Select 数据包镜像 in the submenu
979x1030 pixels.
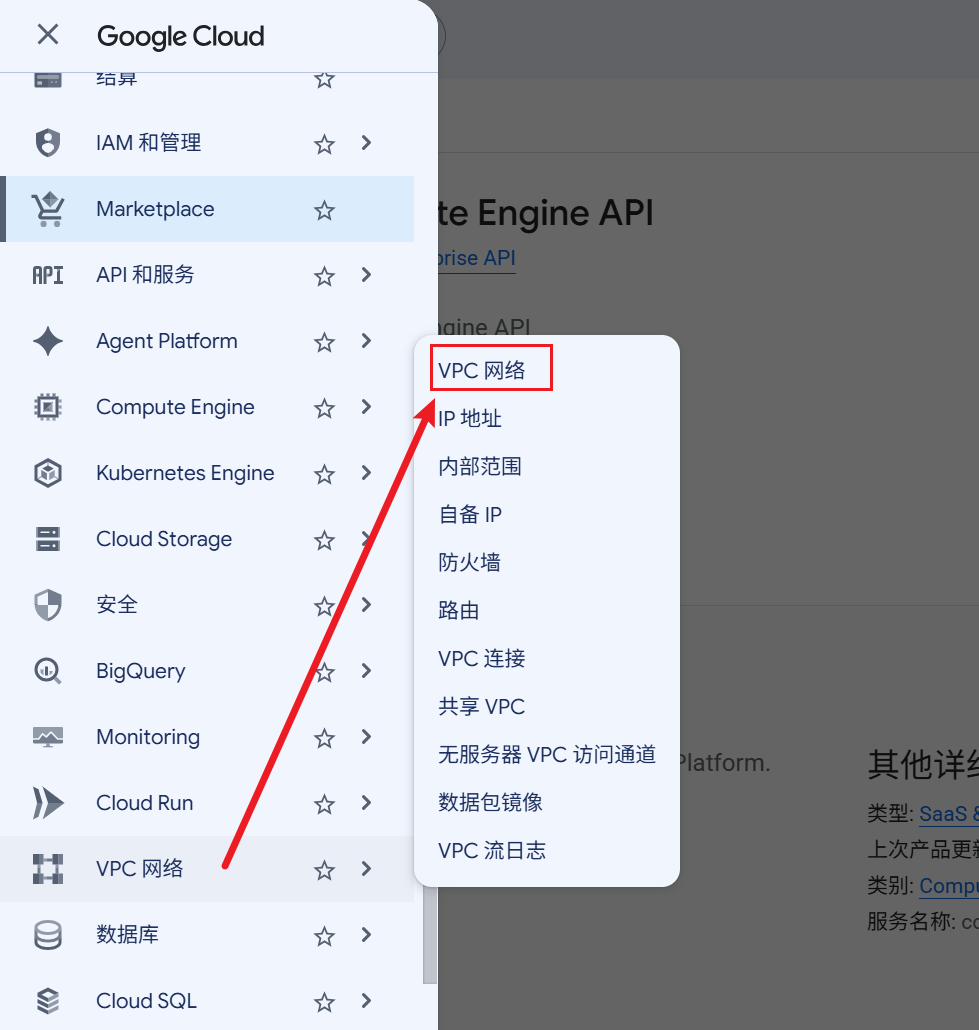pos(490,802)
